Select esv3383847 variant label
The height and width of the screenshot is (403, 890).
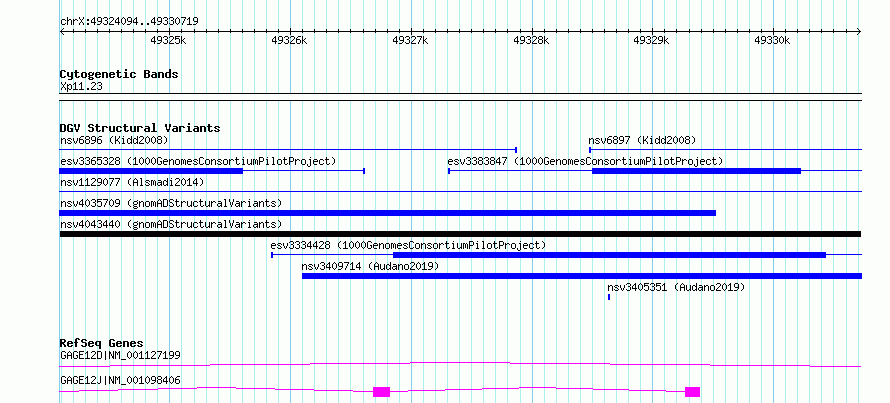click(x=585, y=161)
